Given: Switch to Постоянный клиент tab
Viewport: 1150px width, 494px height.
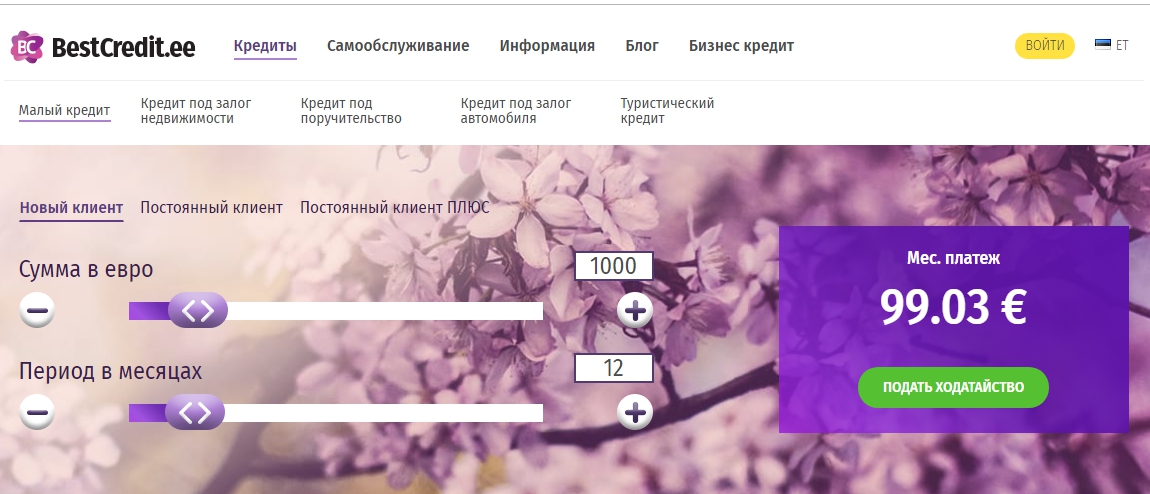Looking at the screenshot, I should click(211, 208).
